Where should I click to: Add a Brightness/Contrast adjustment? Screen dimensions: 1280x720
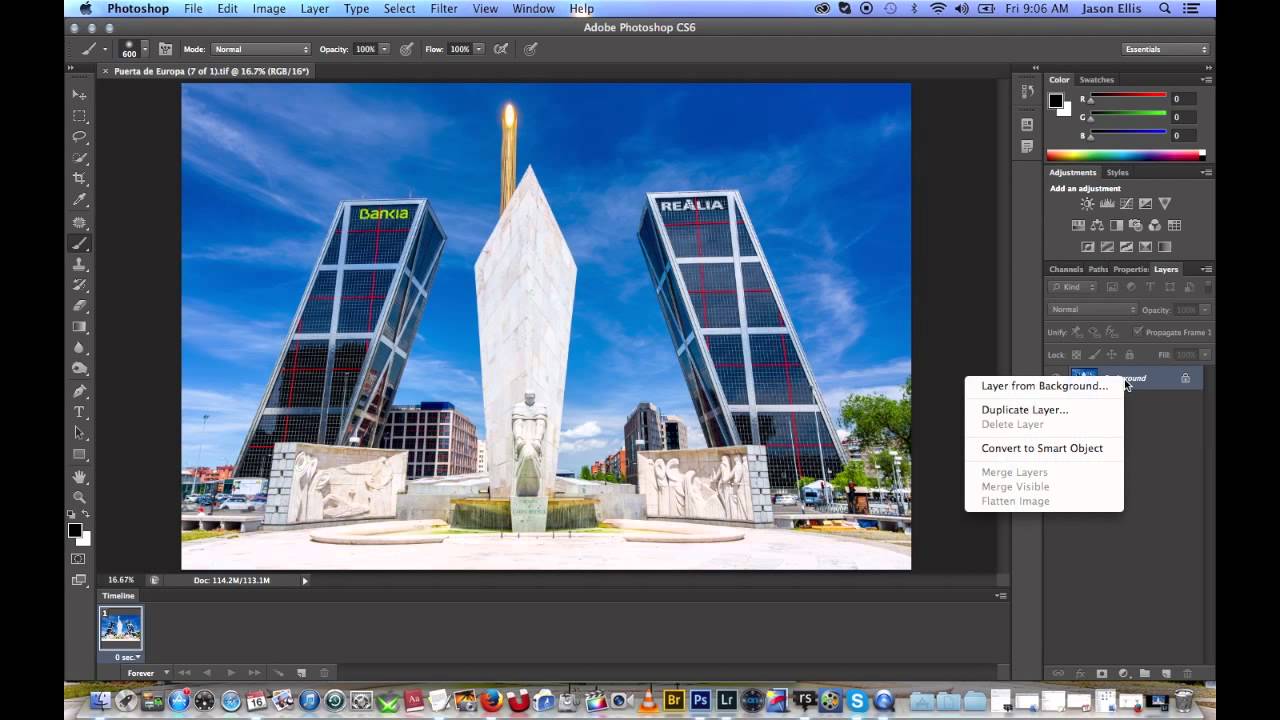[1087, 204]
